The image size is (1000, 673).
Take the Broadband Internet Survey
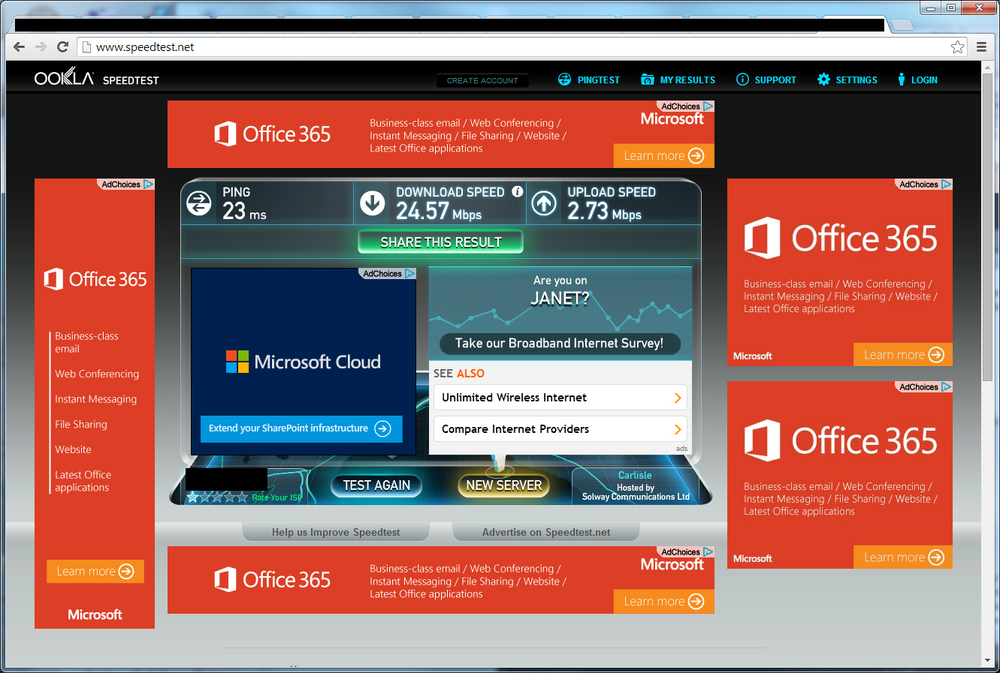[559, 343]
